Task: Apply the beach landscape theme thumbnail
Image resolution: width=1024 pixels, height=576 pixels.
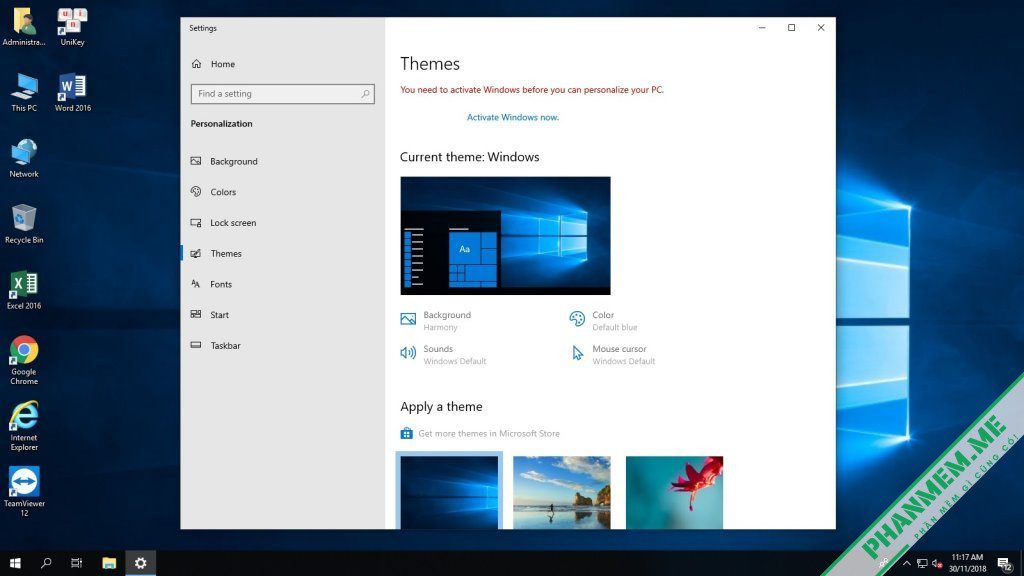Action: click(x=562, y=492)
